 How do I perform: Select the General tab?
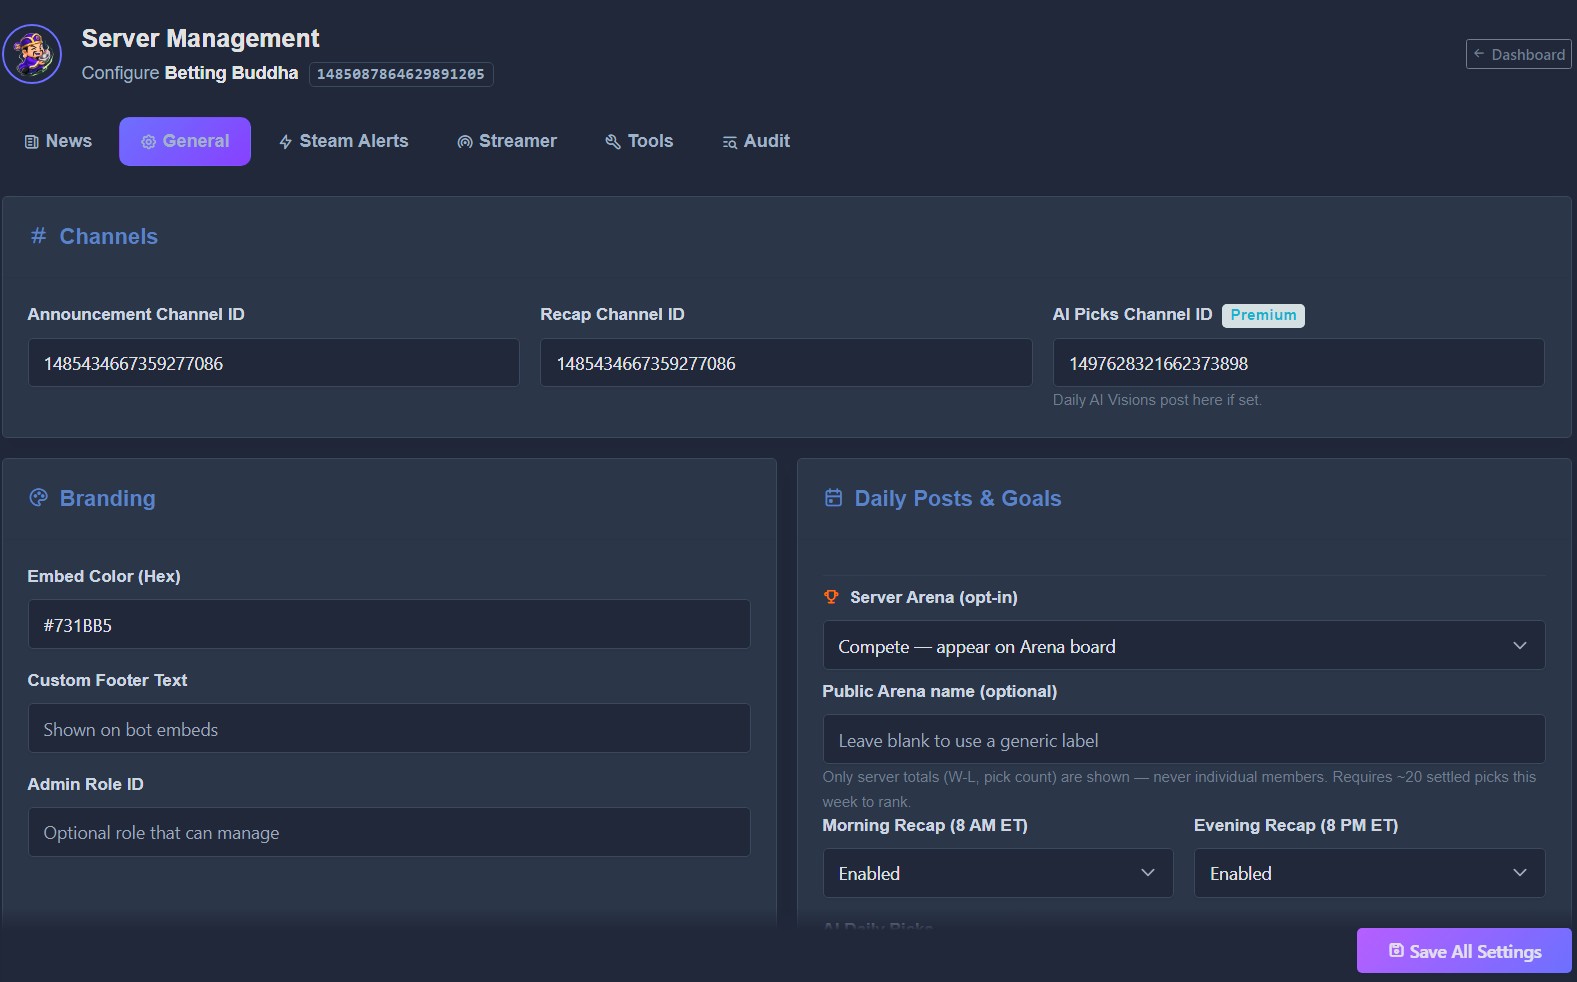click(185, 141)
